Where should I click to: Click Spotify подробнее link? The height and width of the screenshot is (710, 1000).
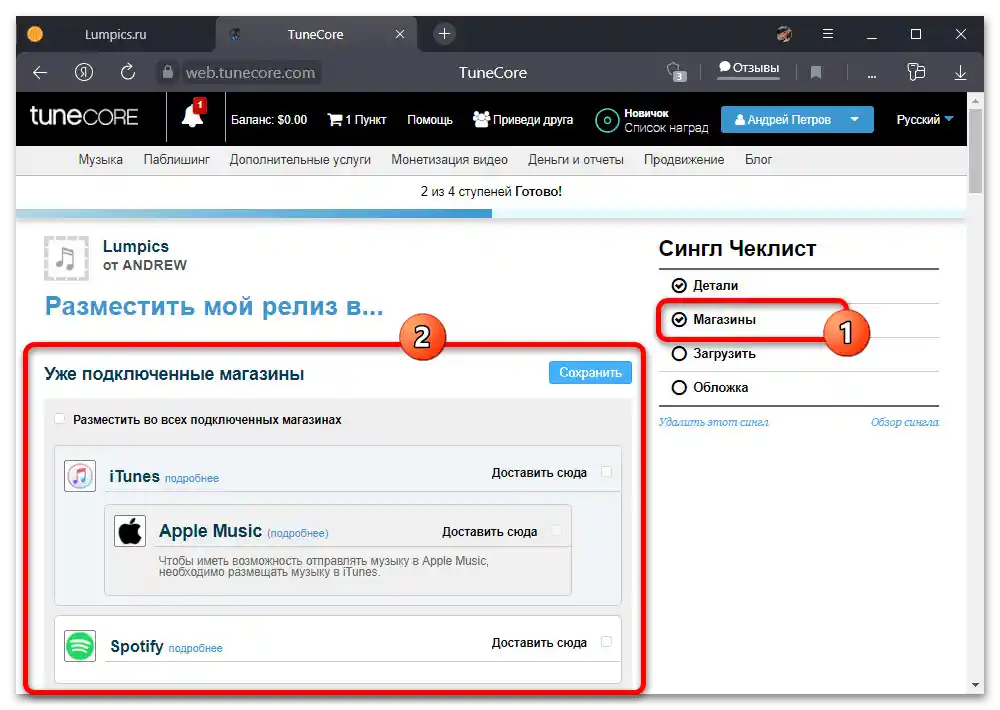(196, 648)
